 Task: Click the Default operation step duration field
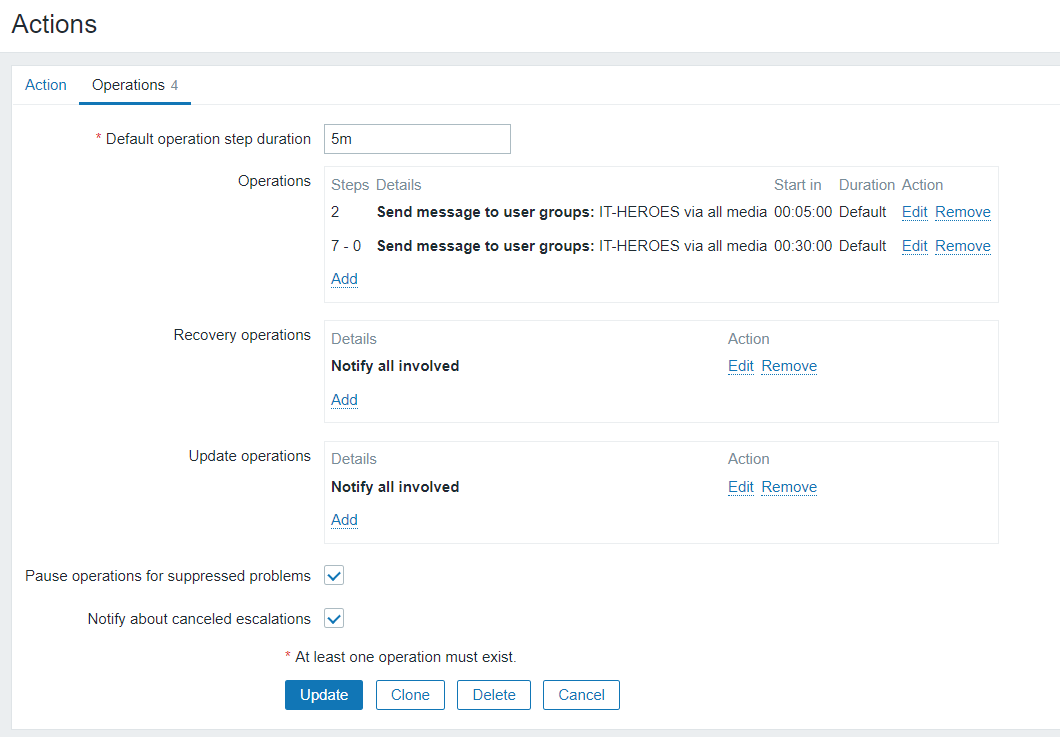pos(417,139)
